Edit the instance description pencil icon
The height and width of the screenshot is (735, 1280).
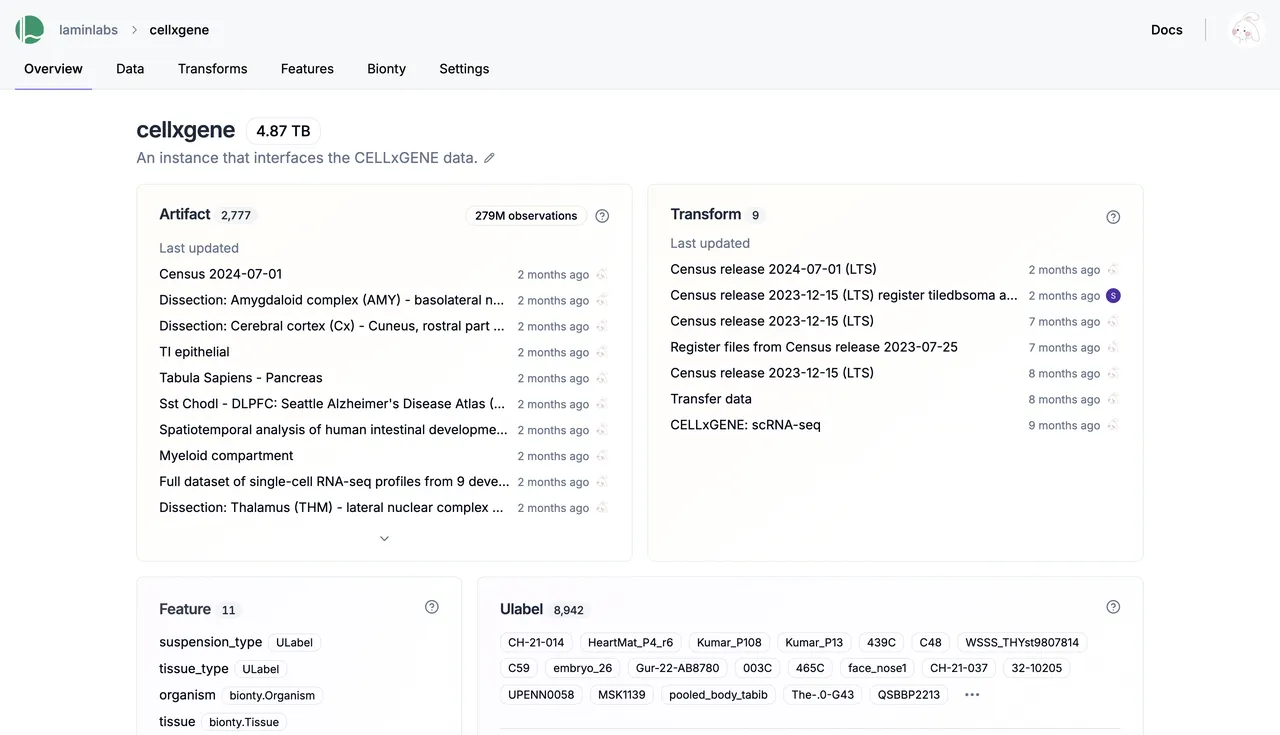coord(489,158)
